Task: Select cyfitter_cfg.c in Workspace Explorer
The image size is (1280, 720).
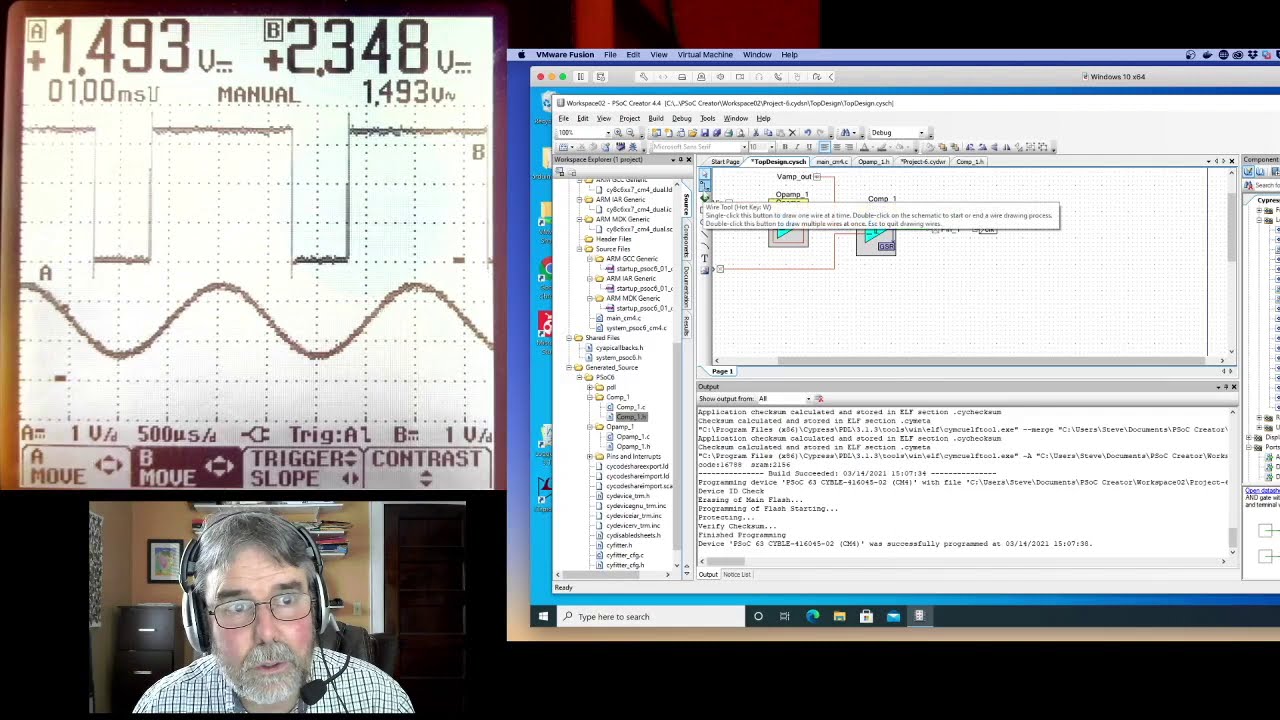Action: coord(625,555)
